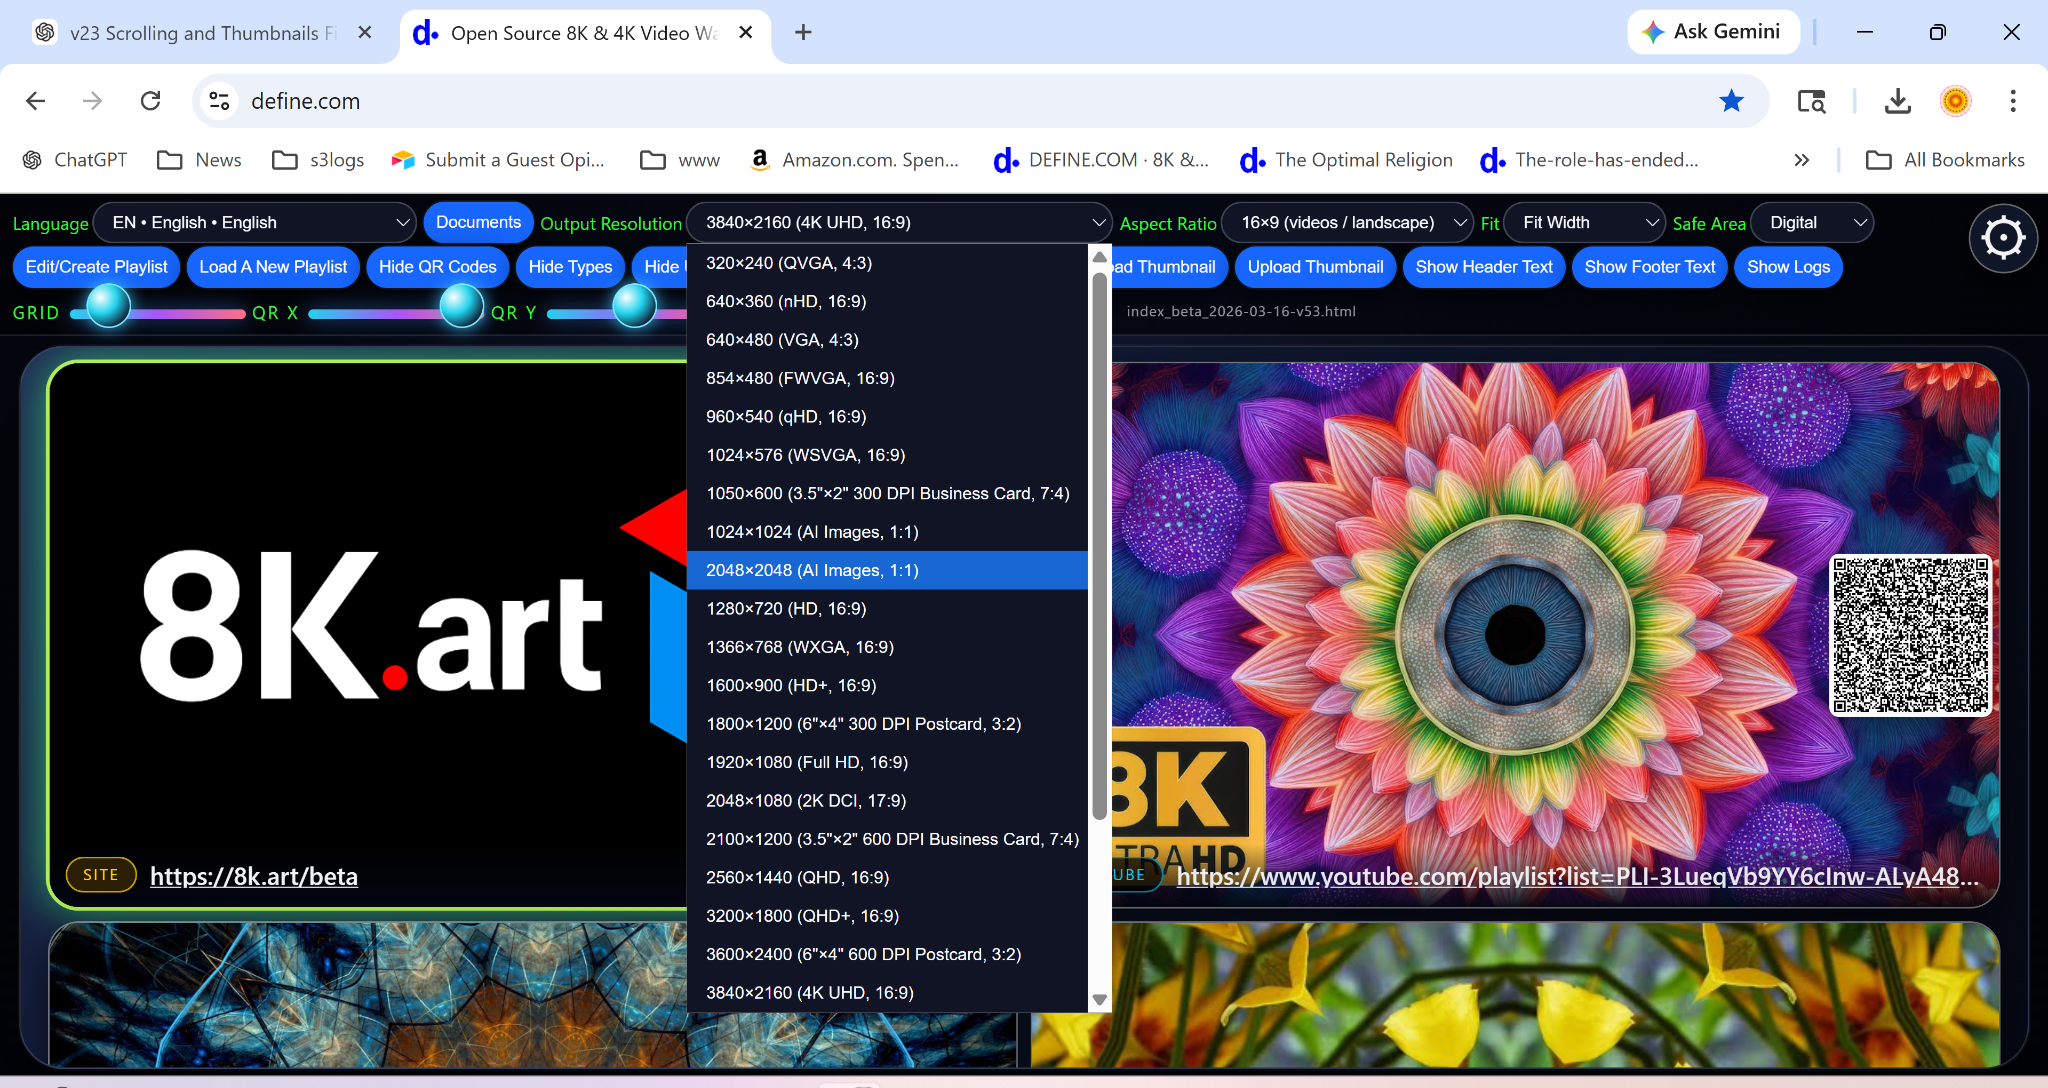
Task: Click Ask Gemini button
Action: (x=1714, y=32)
